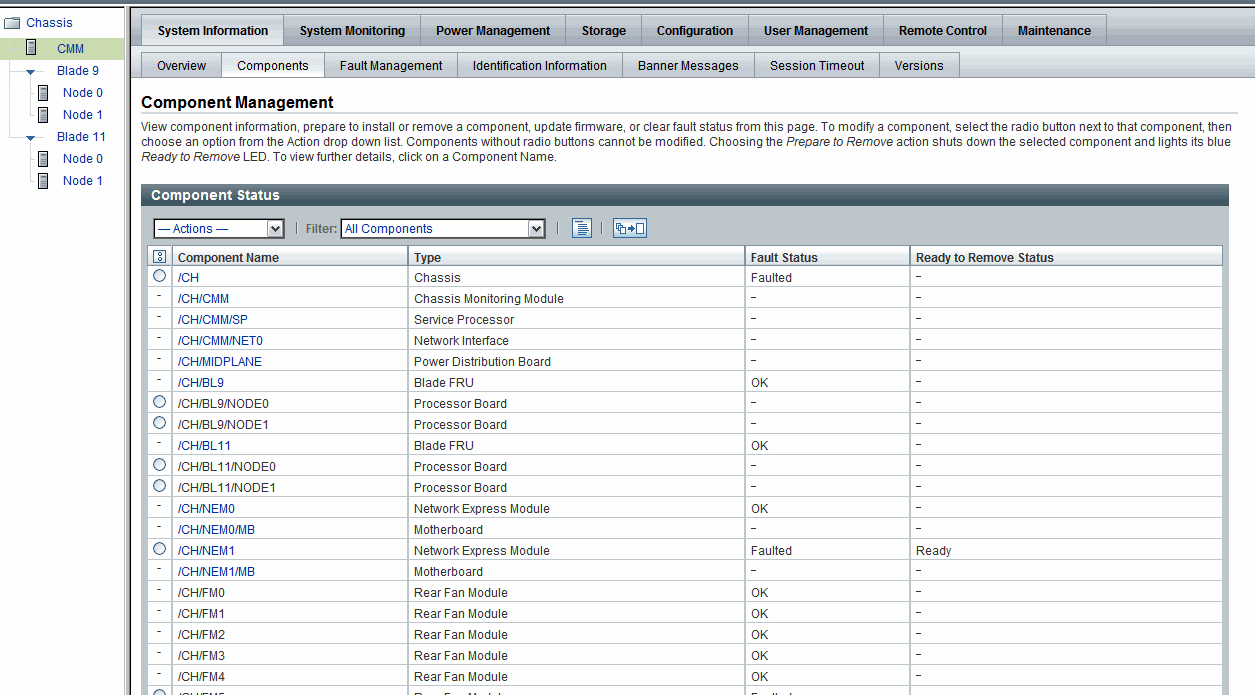The image size is (1255, 695).
Task: Open the Remote Control tab
Action: (x=943, y=31)
